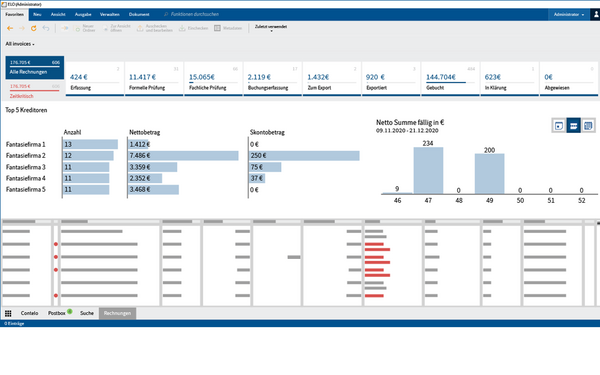
Task: Click the orange back arrow icon
Action: (10, 28)
